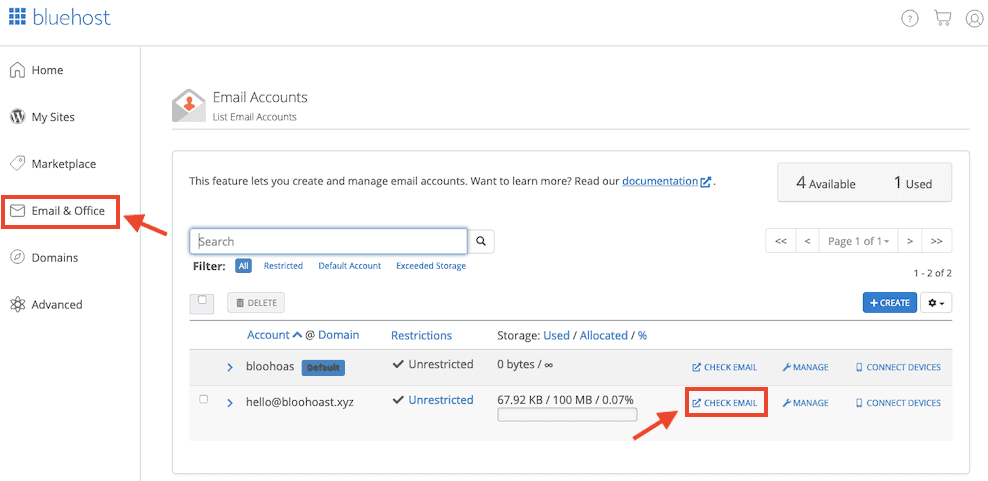
Task: Click into the Search field
Action: (x=328, y=241)
